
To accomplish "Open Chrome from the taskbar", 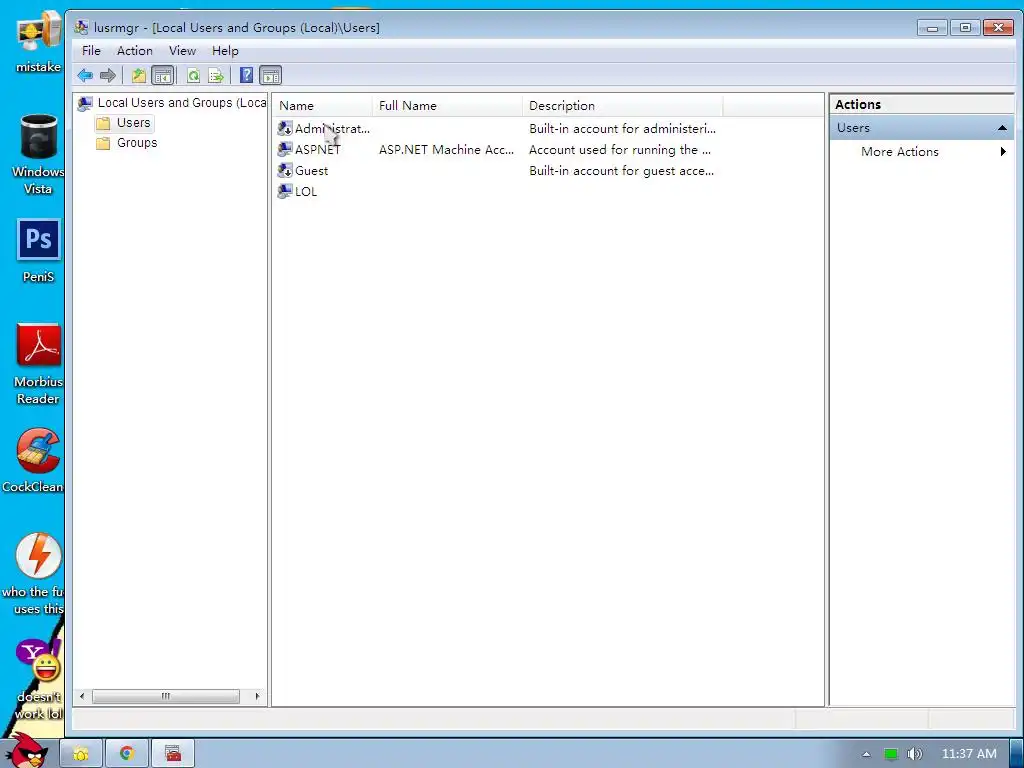I will click(x=127, y=754).
